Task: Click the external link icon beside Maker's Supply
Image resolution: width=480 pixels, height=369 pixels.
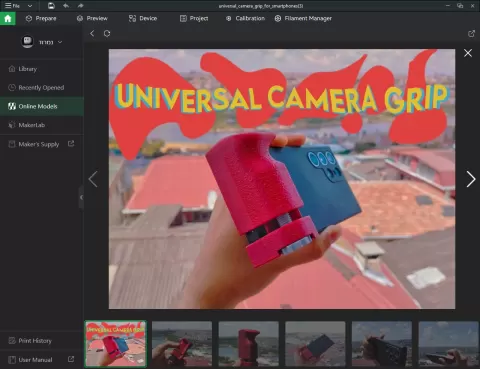Action: [x=71, y=144]
